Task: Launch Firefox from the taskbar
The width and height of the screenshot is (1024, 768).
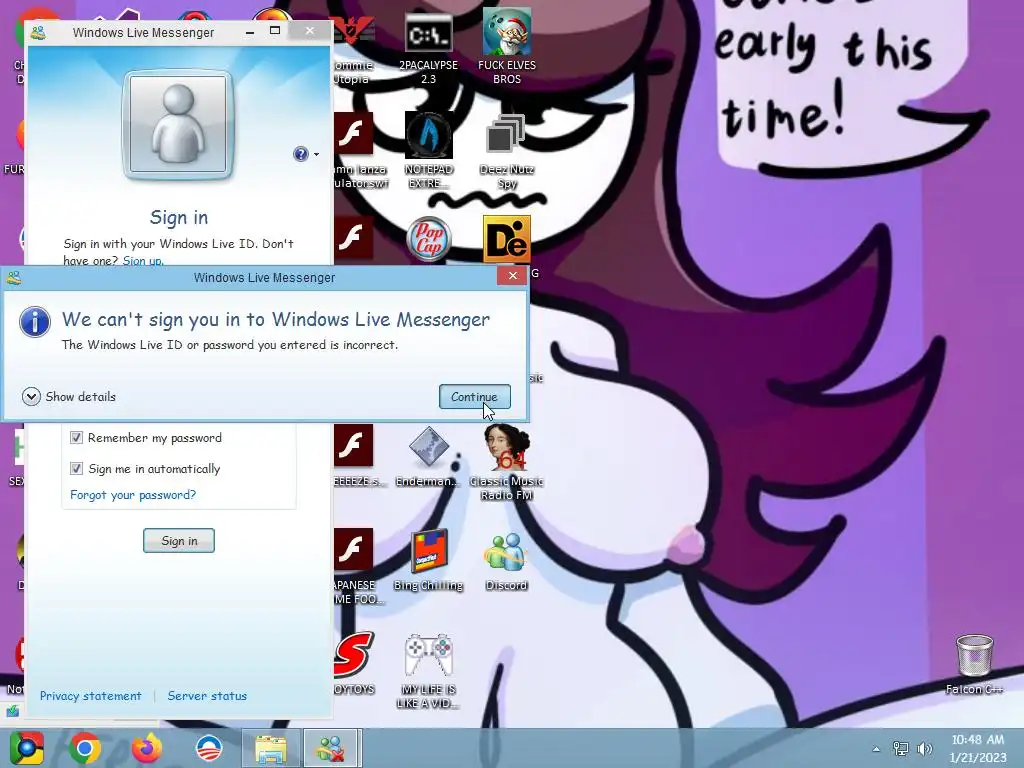Action: (146, 748)
